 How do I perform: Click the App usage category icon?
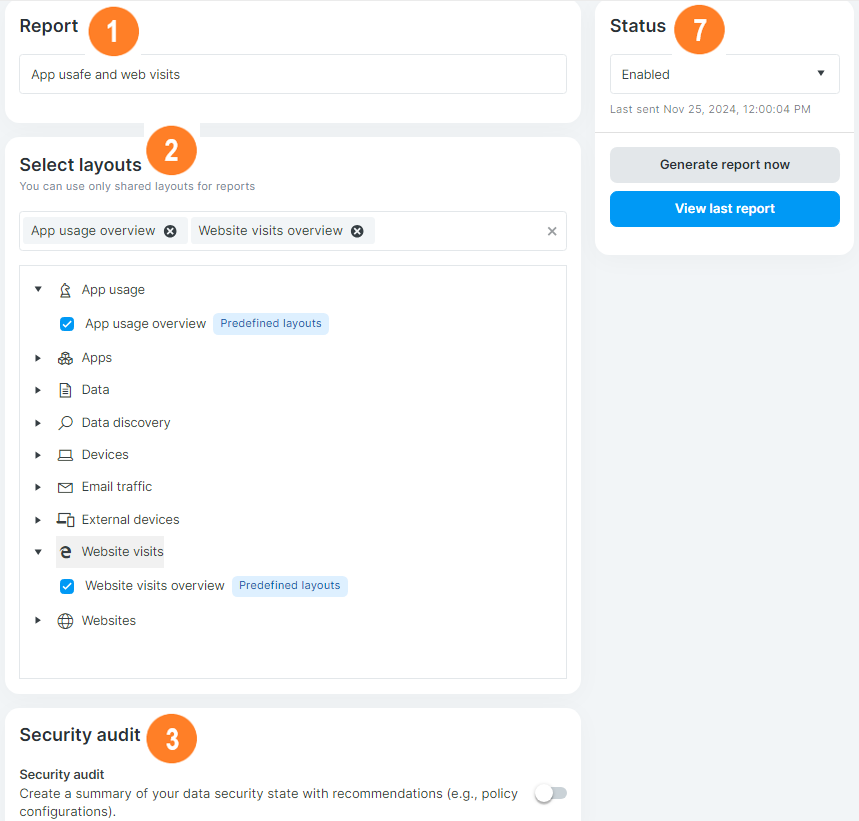click(x=65, y=289)
